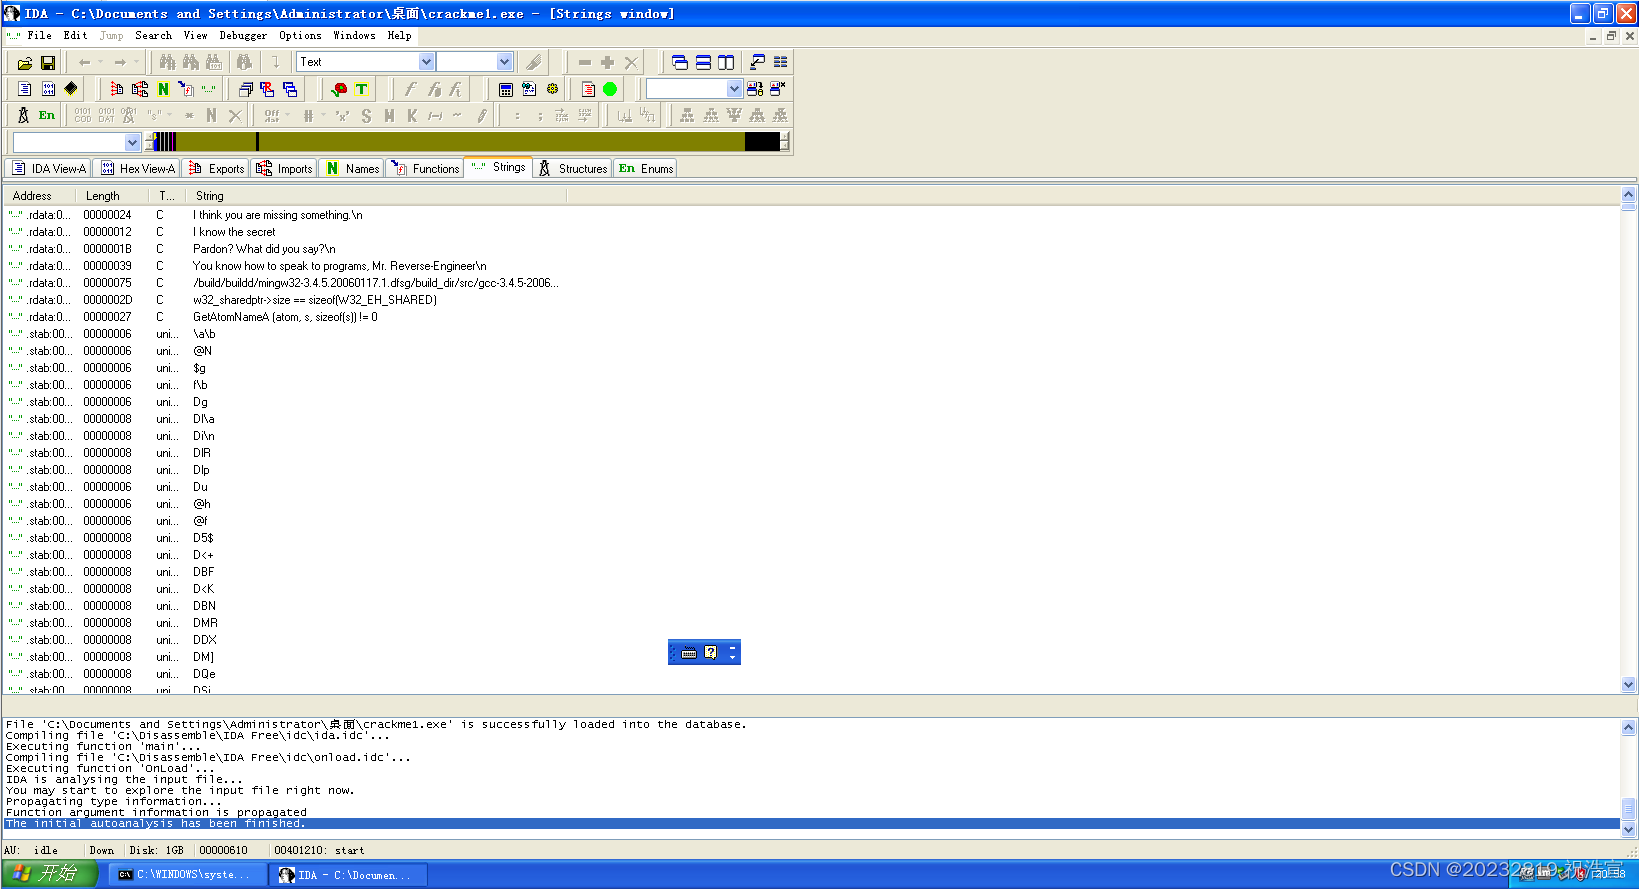
Task: Click the yellow gear toolbar icon
Action: 552,89
